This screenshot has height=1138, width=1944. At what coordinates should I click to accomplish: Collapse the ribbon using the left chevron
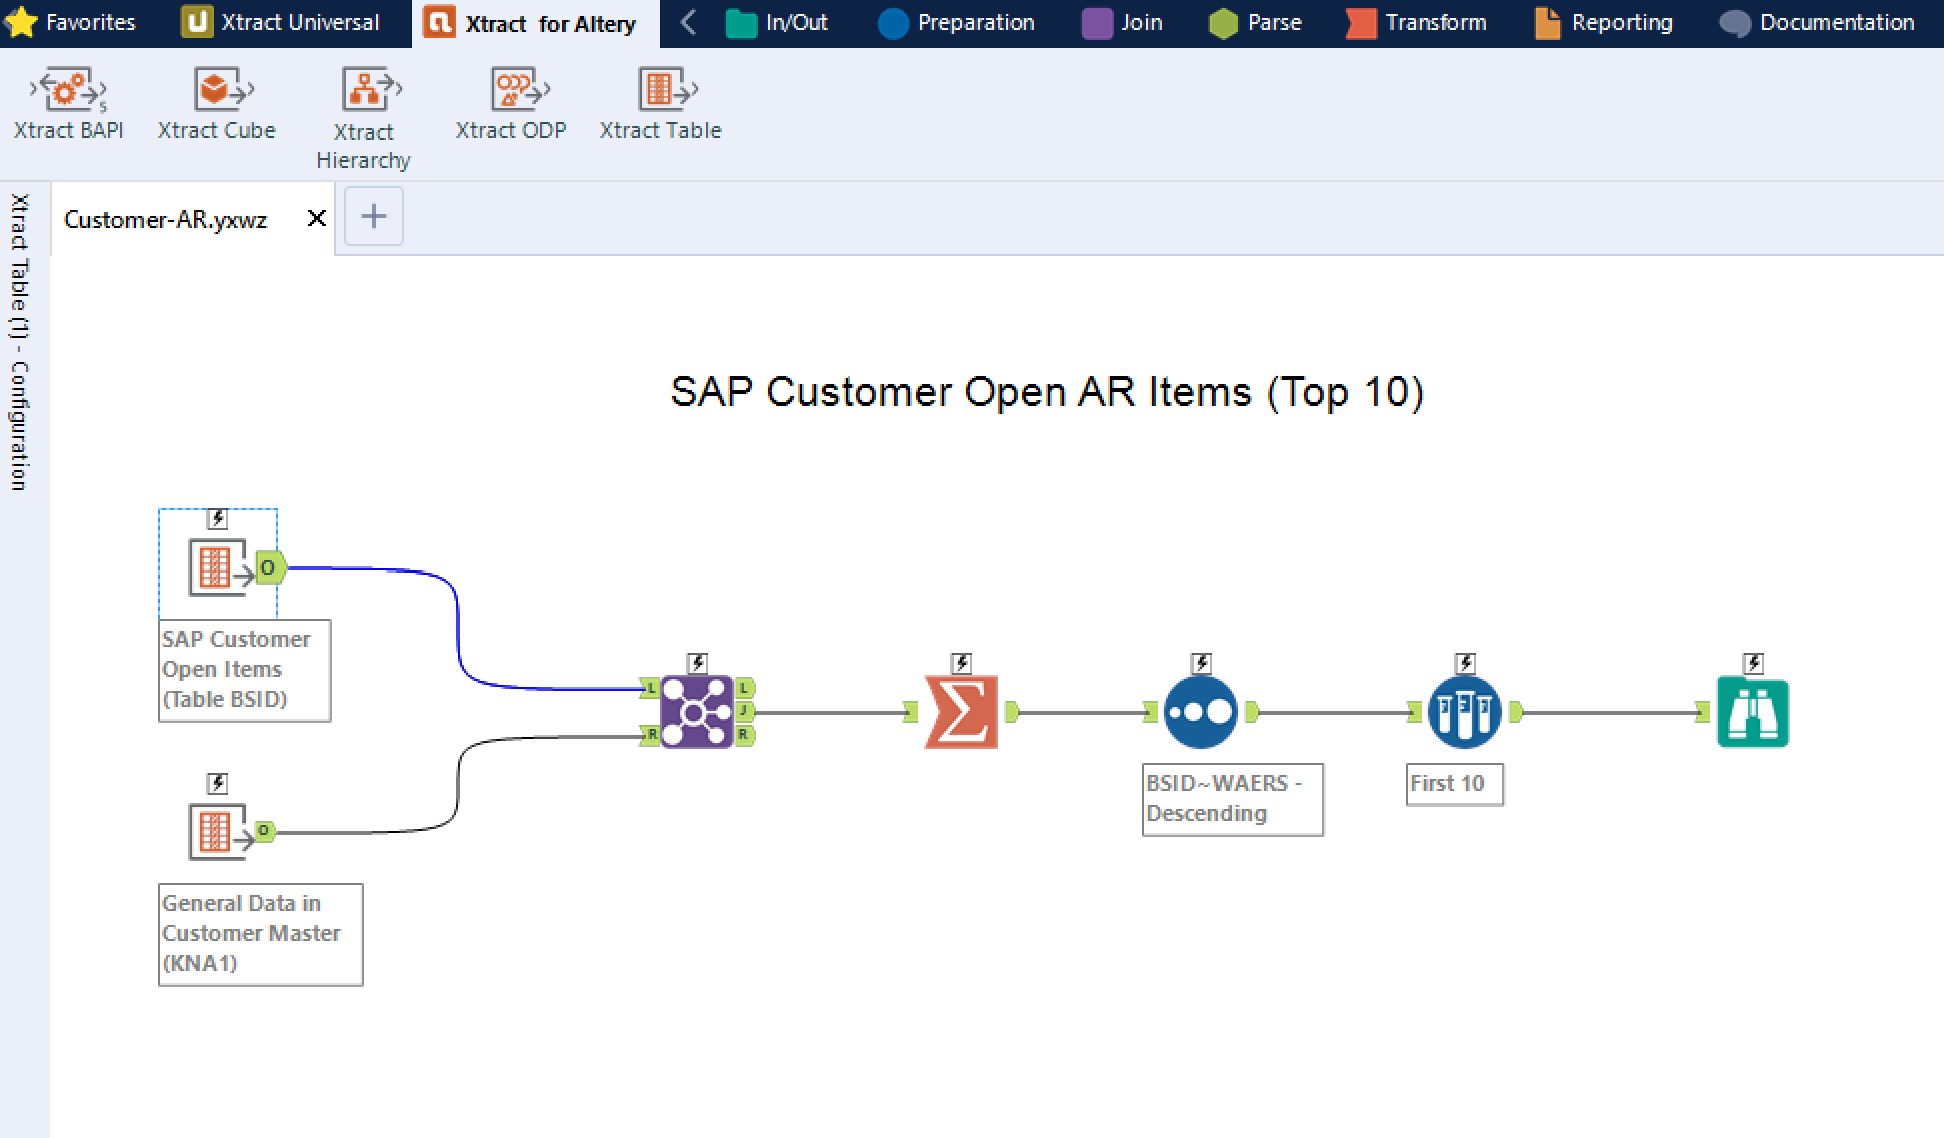tap(686, 22)
